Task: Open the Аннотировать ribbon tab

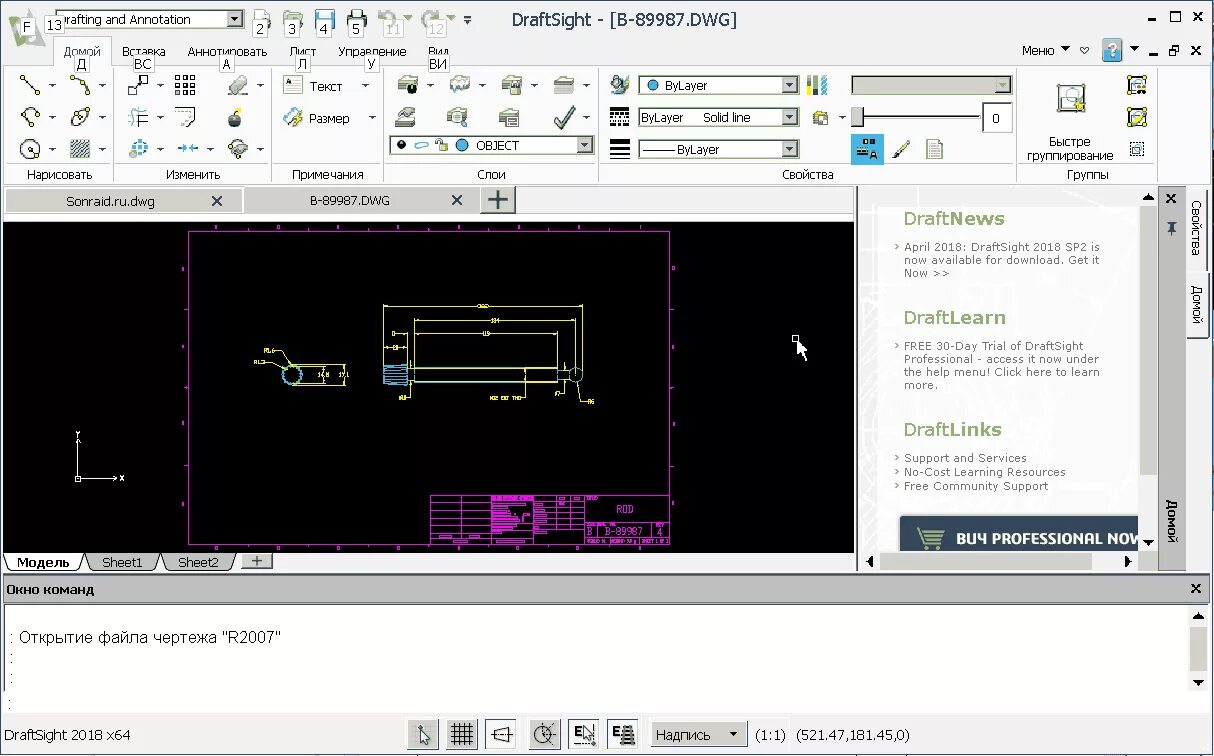Action: tap(228, 52)
